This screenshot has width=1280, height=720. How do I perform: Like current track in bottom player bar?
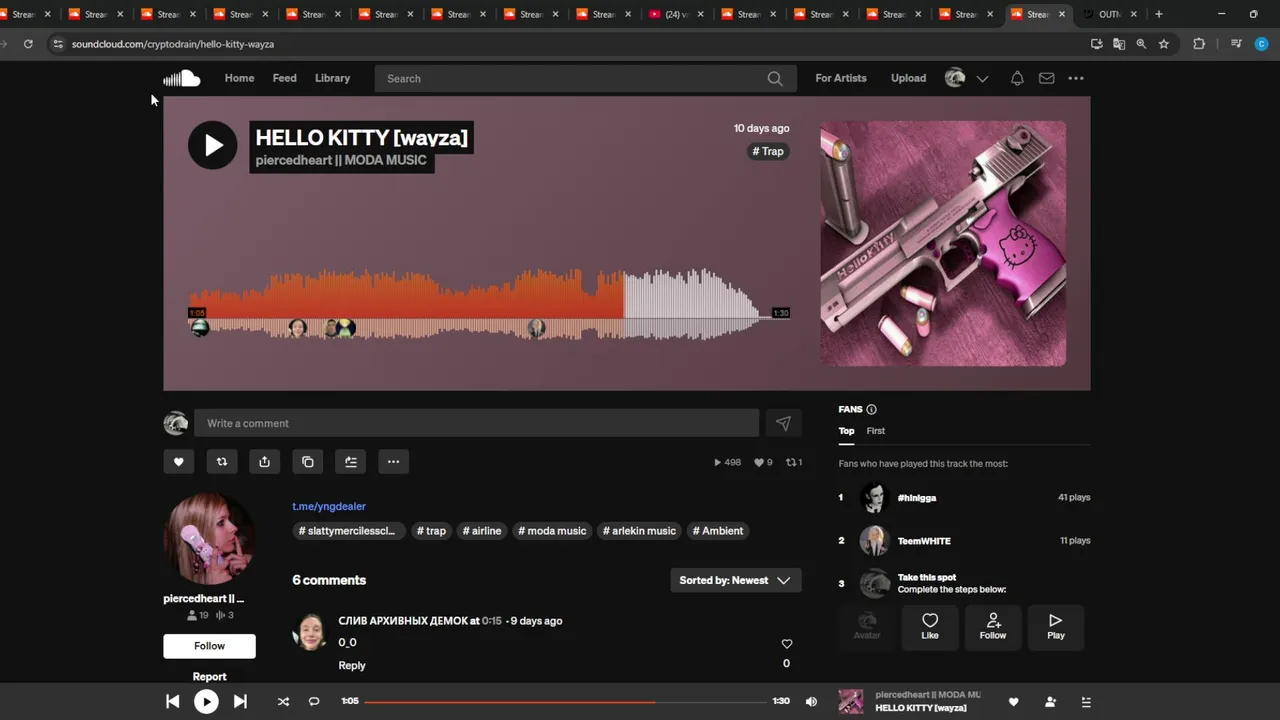pos(1013,702)
